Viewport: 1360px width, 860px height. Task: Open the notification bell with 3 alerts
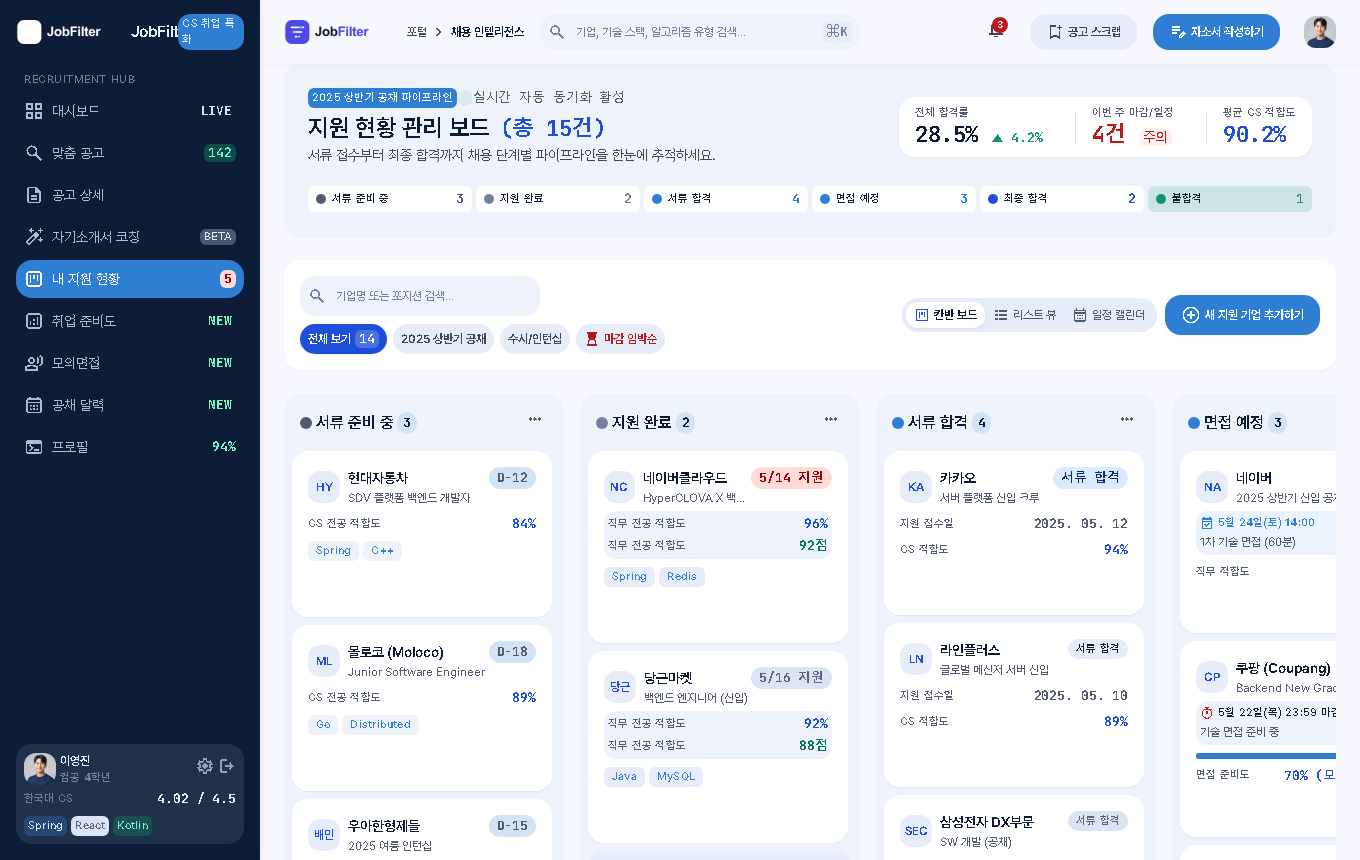(995, 31)
